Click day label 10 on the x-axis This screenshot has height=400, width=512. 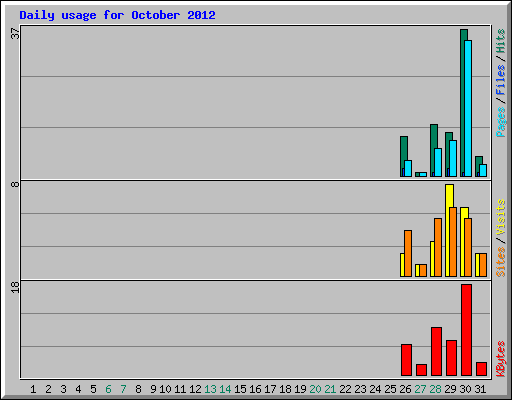[x=165, y=389]
